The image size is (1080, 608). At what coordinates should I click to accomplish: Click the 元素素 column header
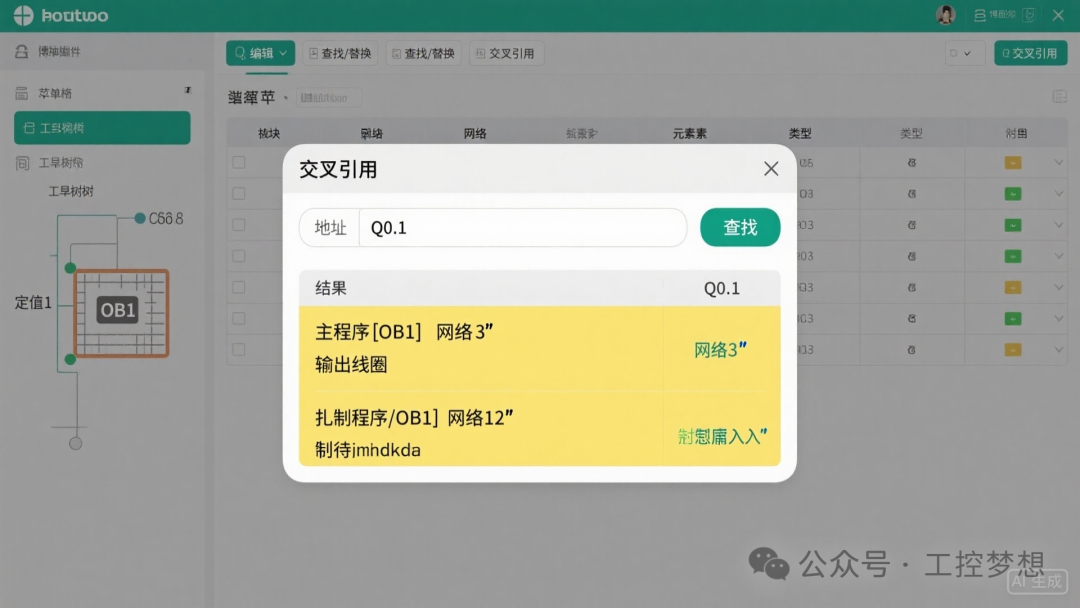[689, 134]
